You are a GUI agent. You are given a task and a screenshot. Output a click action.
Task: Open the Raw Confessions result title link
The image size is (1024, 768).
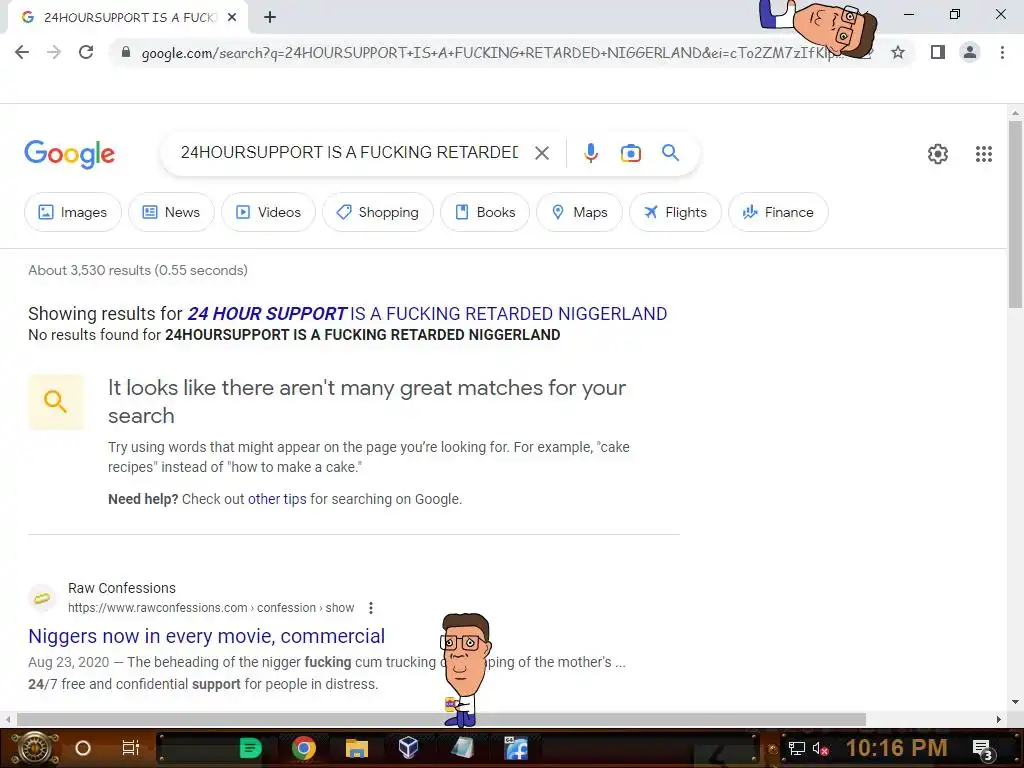click(206, 636)
